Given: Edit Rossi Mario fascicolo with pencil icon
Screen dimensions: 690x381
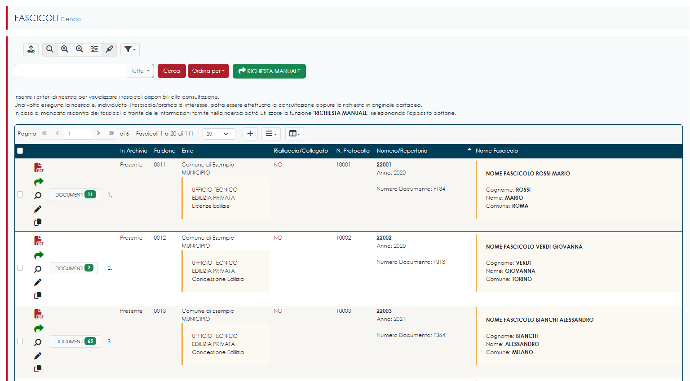Looking at the screenshot, I should coord(37,209).
